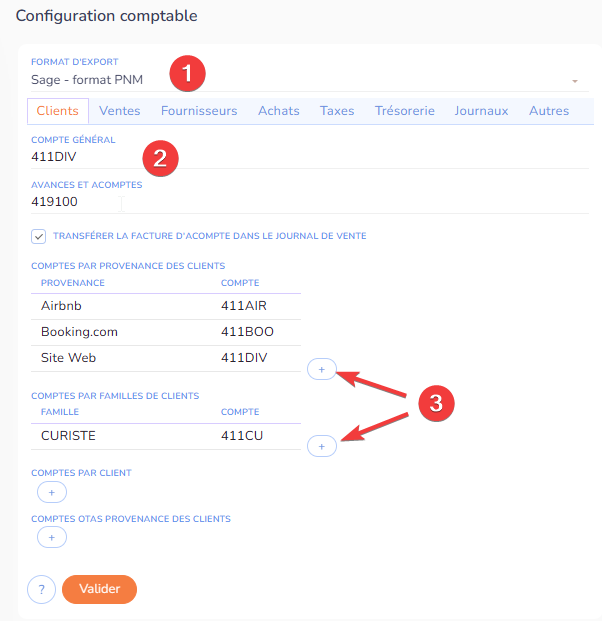The image size is (602, 621).
Task: Open the question mark help button
Action: tap(41, 590)
